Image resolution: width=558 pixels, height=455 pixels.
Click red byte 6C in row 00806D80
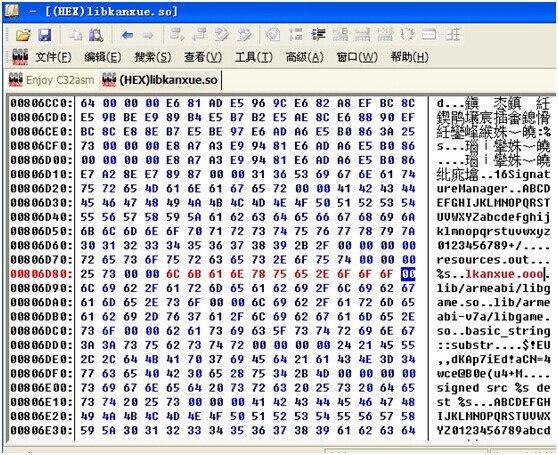(x=173, y=274)
